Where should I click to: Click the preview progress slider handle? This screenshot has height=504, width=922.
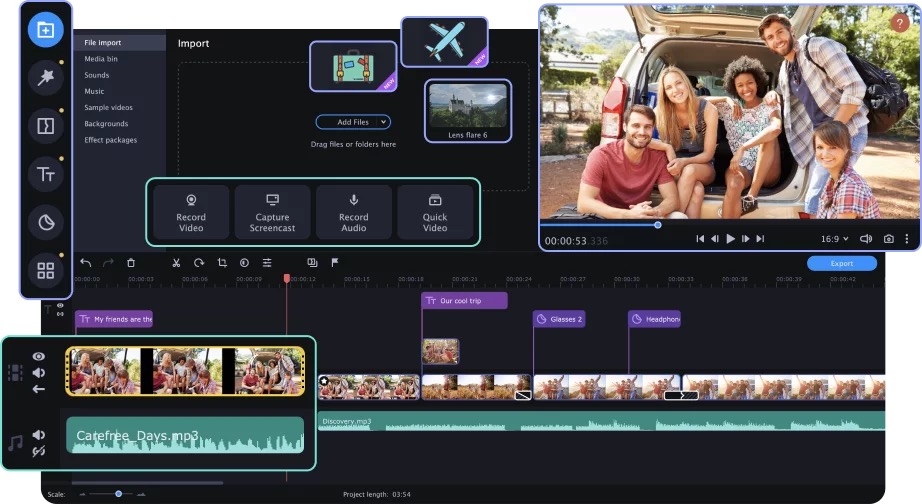[x=658, y=225]
